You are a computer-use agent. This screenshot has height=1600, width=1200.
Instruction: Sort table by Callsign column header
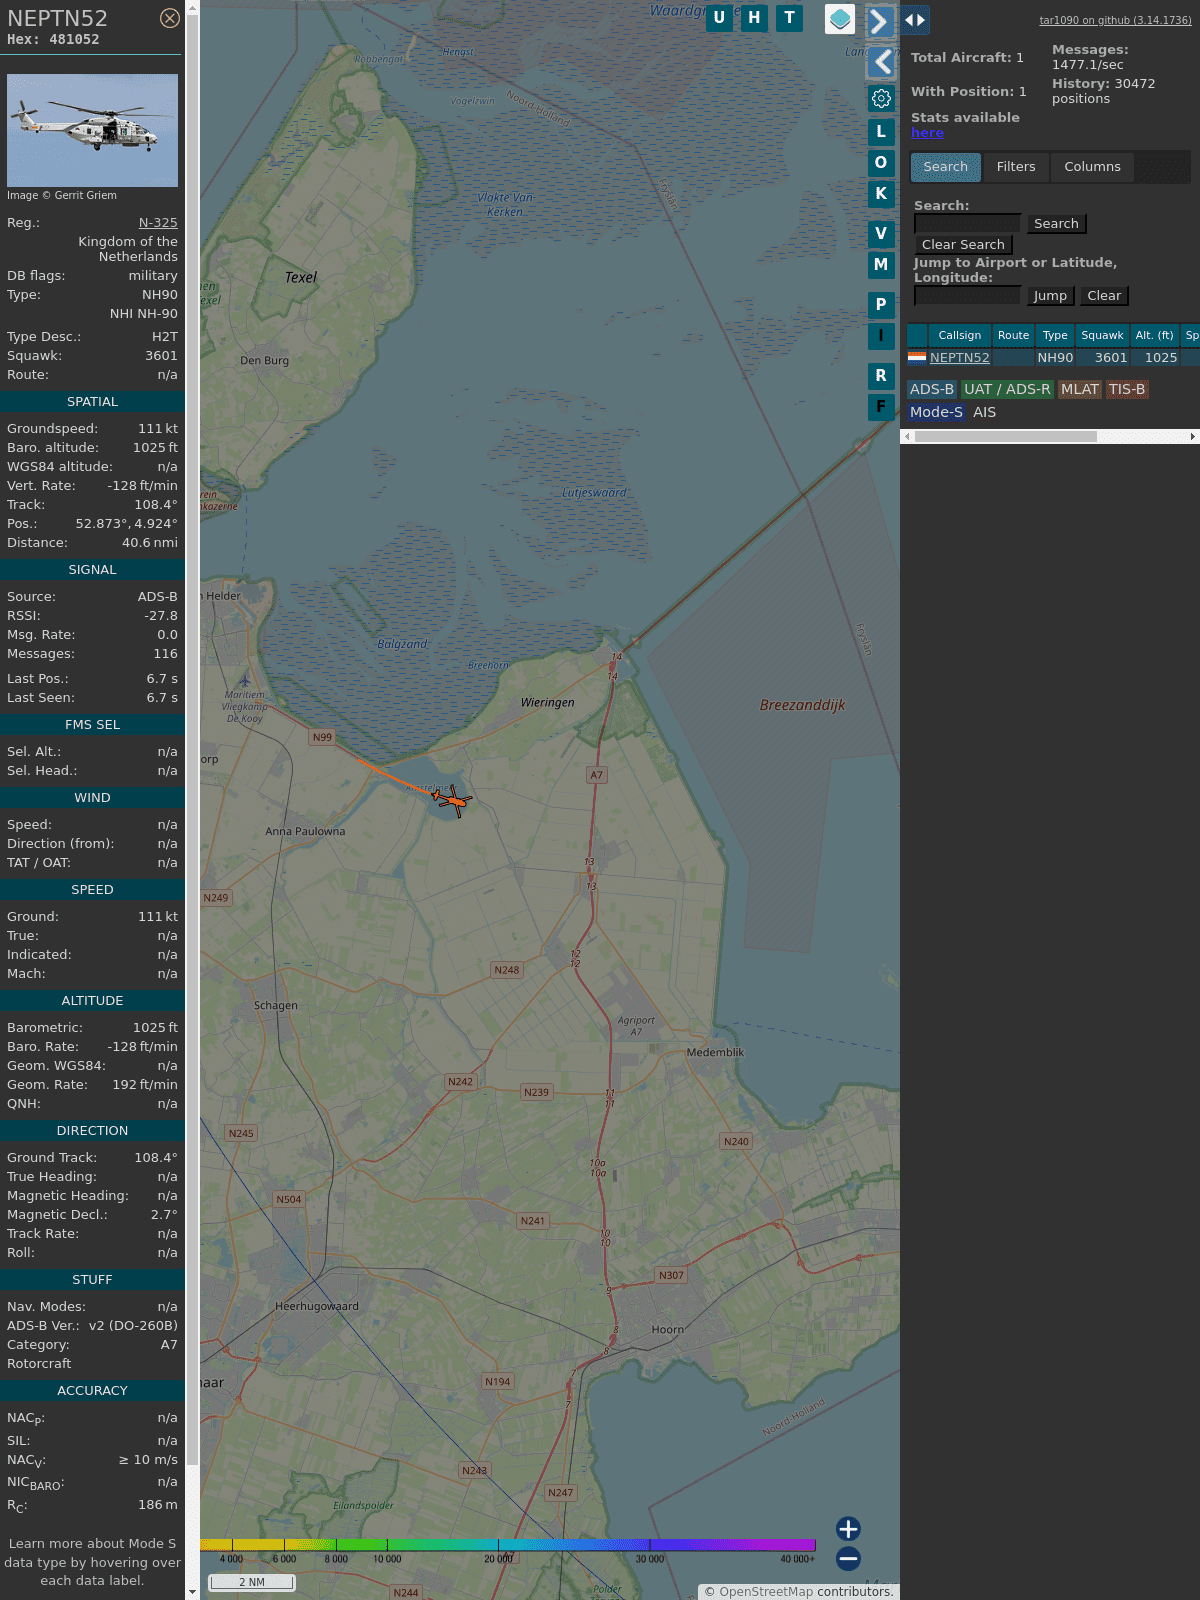point(960,336)
